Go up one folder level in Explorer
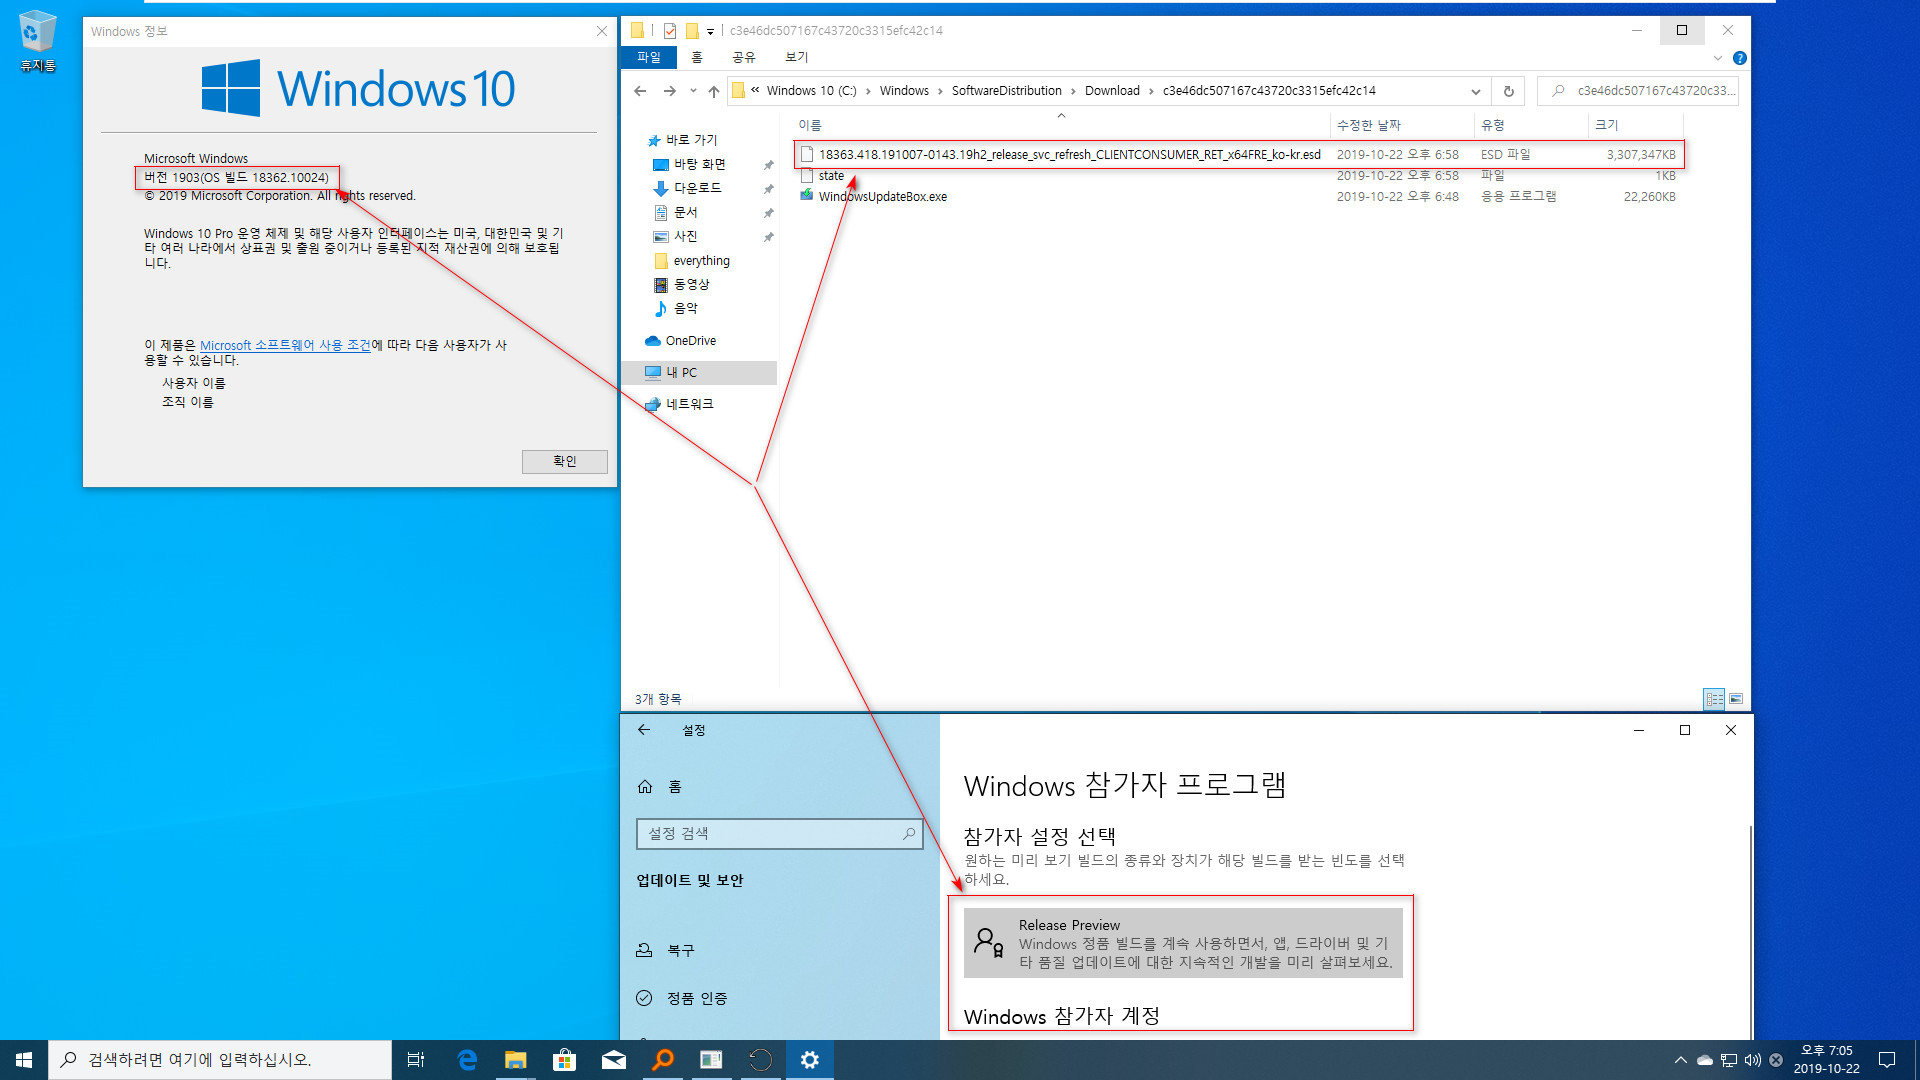 (713, 91)
